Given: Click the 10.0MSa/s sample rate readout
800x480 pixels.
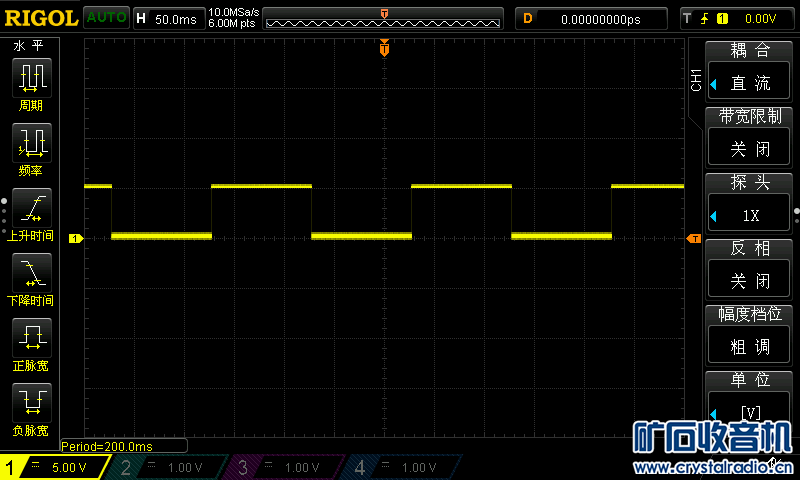Looking at the screenshot, I should 234,12.
